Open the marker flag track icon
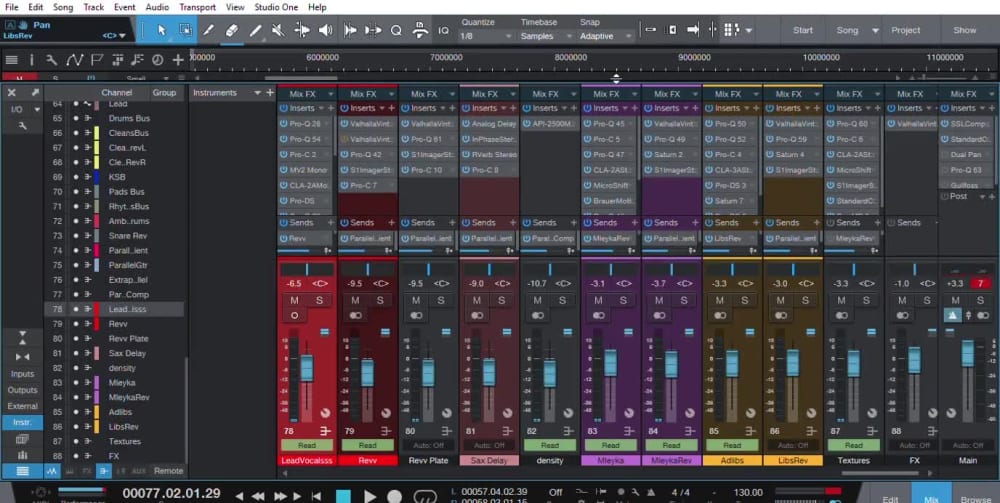Viewport: 1000px width, 503px height. click(x=96, y=60)
